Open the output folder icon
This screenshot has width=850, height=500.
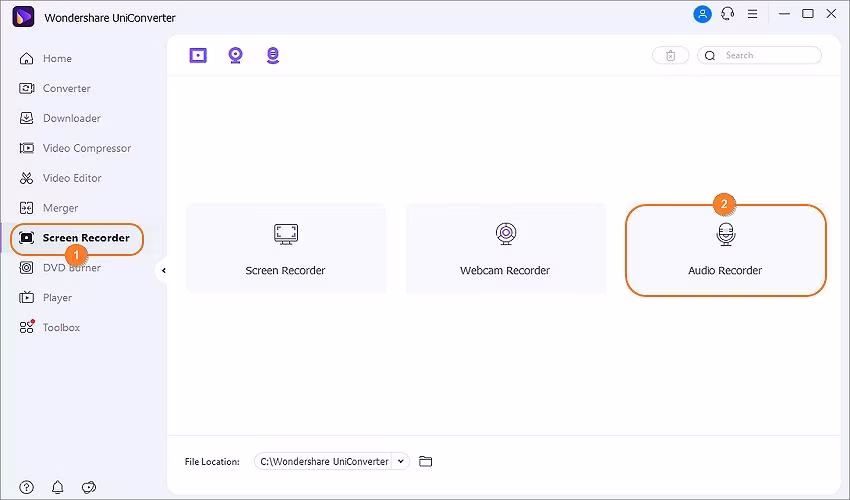click(426, 461)
